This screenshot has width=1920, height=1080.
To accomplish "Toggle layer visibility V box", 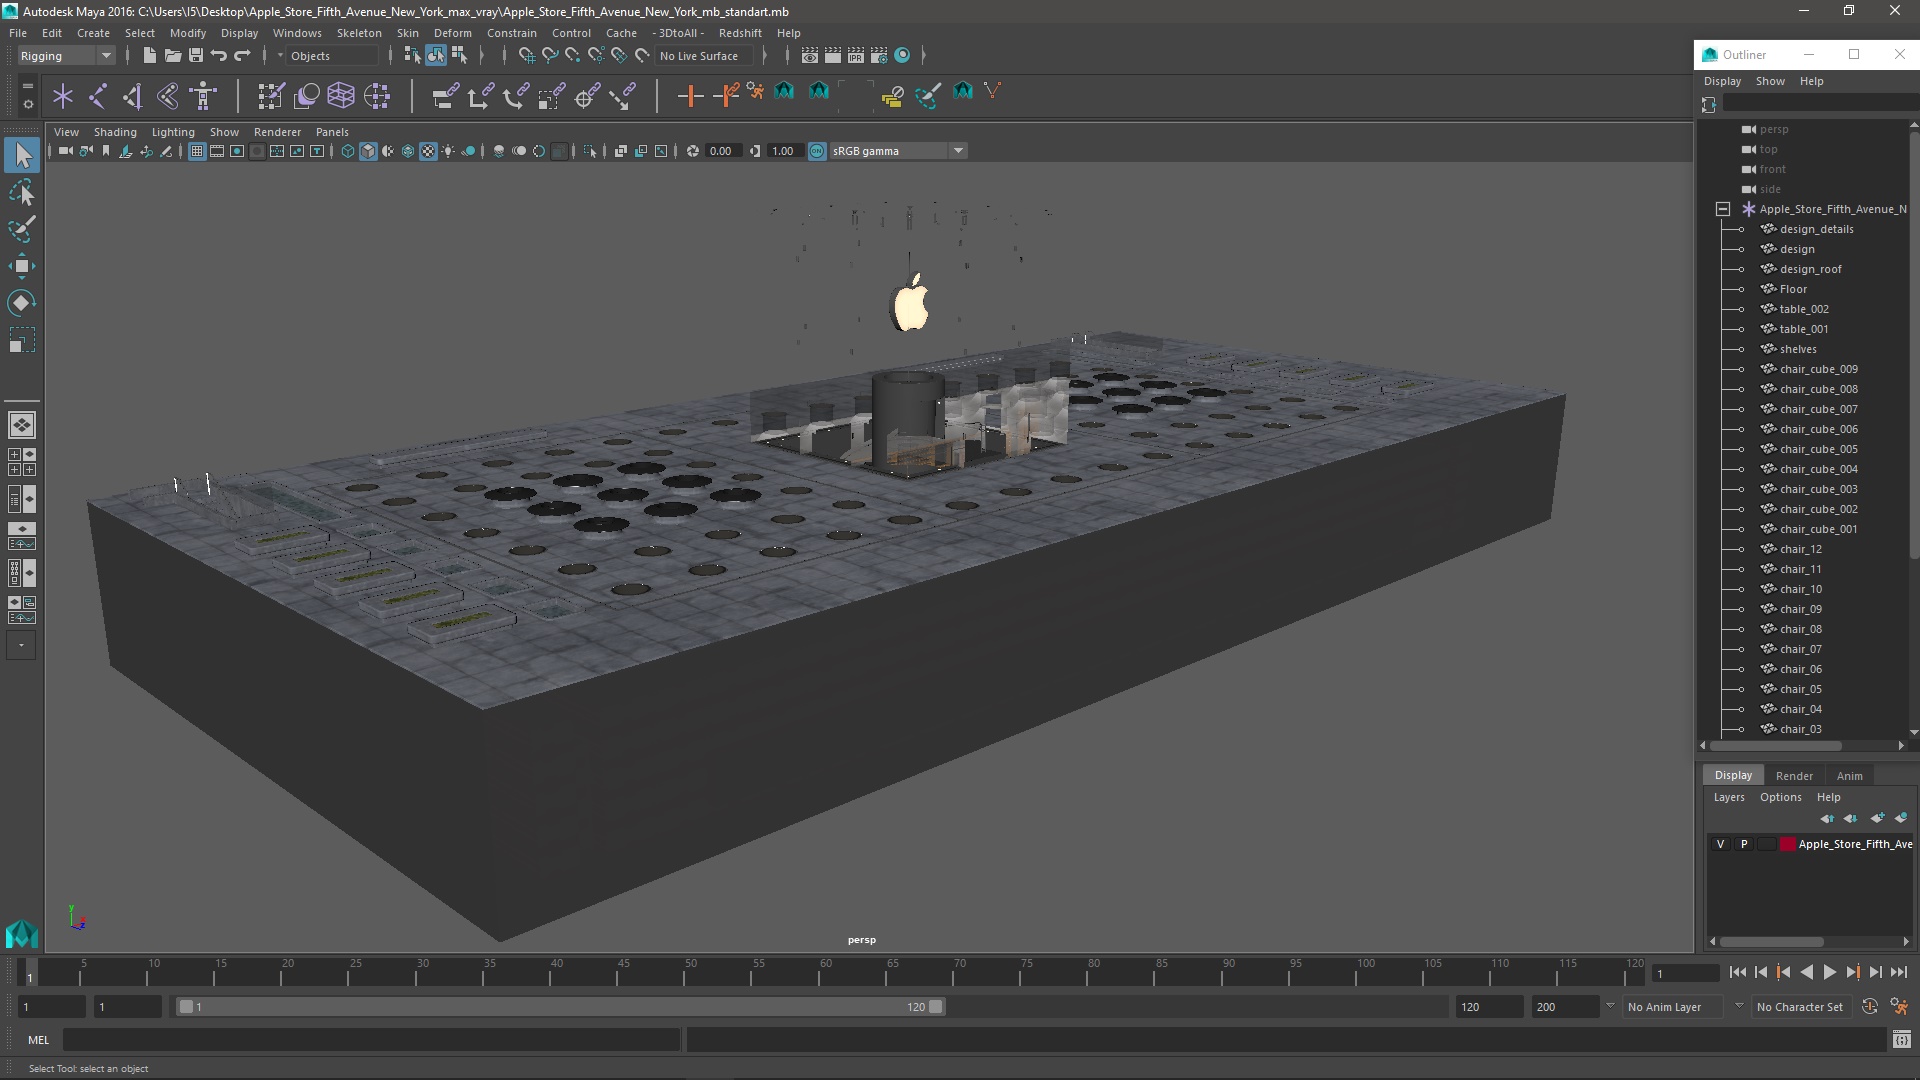I will coord(1720,844).
